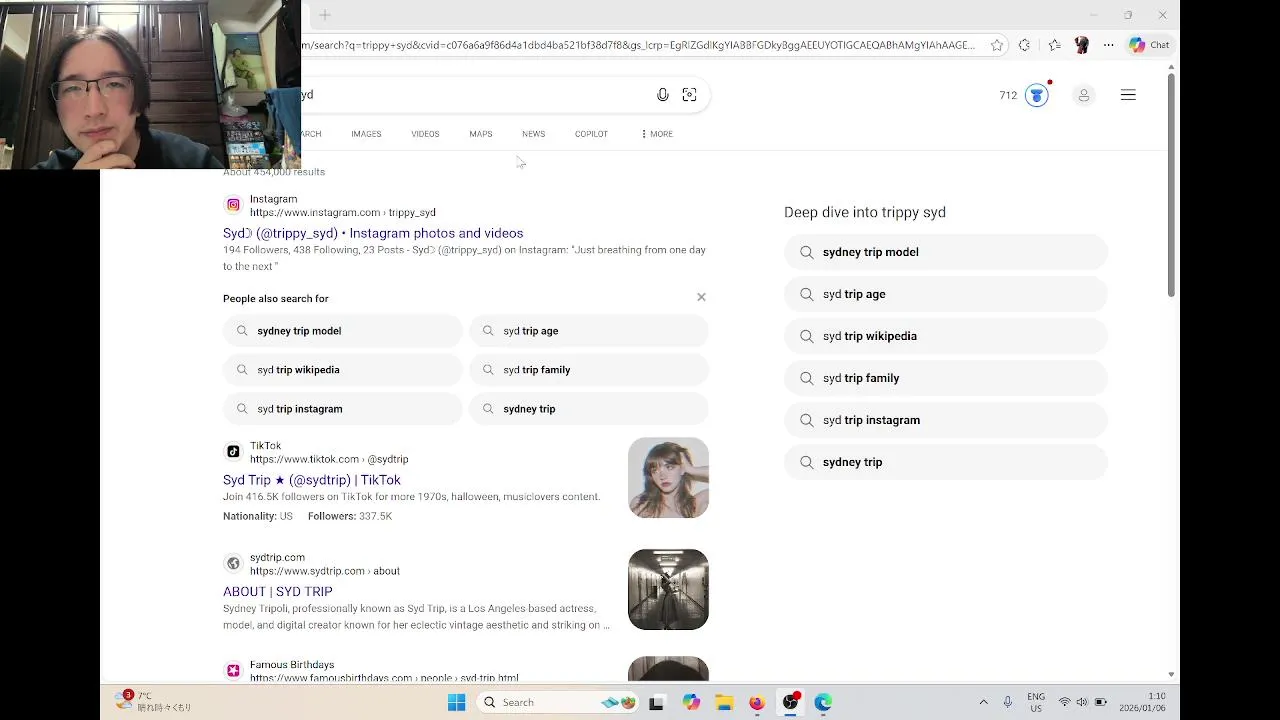Open Copilot Chat button in toolbar
1280x720 pixels.
1149,45
